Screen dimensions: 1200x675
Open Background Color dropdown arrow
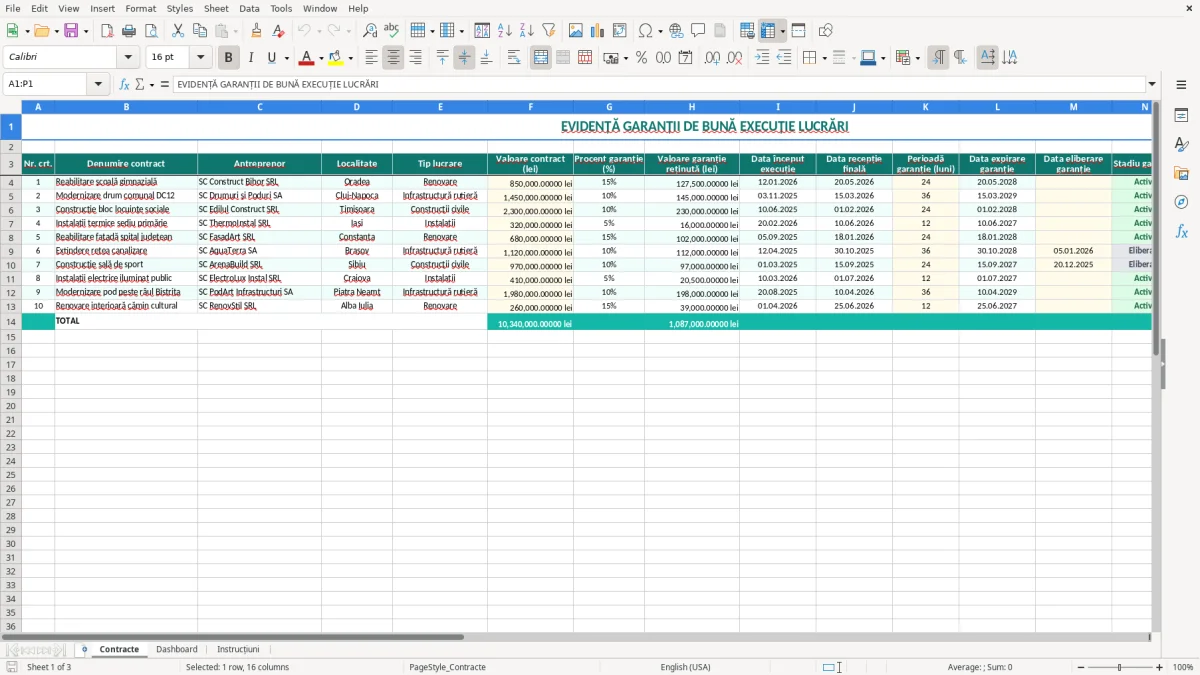click(x=350, y=58)
